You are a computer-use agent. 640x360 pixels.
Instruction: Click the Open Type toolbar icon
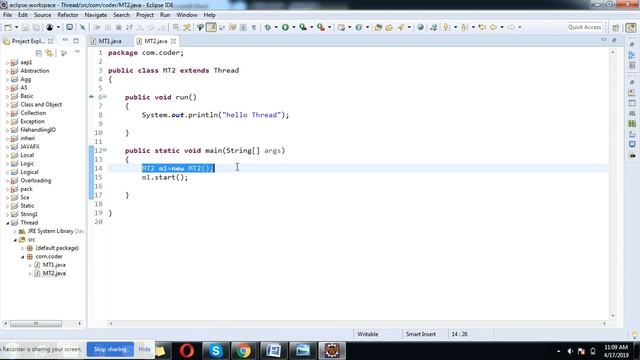pos(378,27)
